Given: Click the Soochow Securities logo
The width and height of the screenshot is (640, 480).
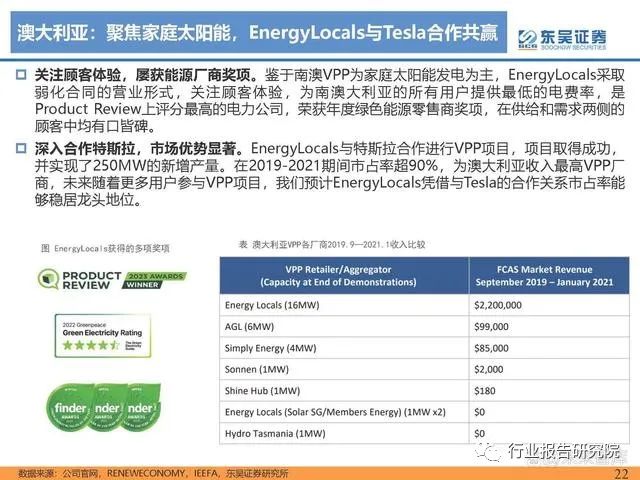Looking at the screenshot, I should (x=562, y=40).
